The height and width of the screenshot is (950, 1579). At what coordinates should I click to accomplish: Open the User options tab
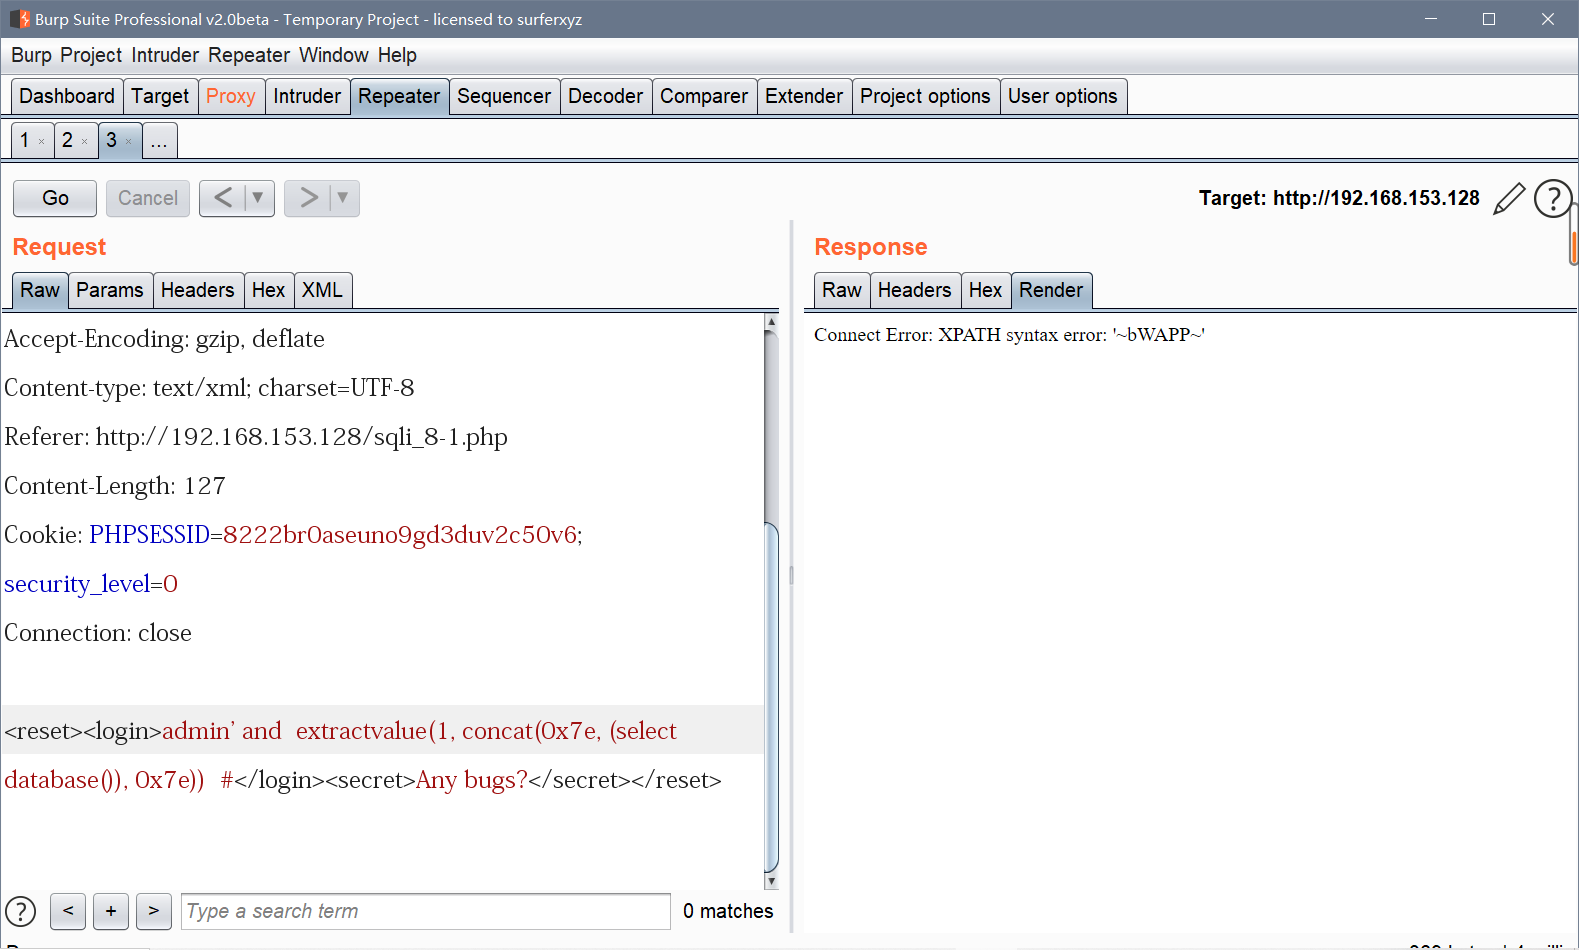(1063, 96)
